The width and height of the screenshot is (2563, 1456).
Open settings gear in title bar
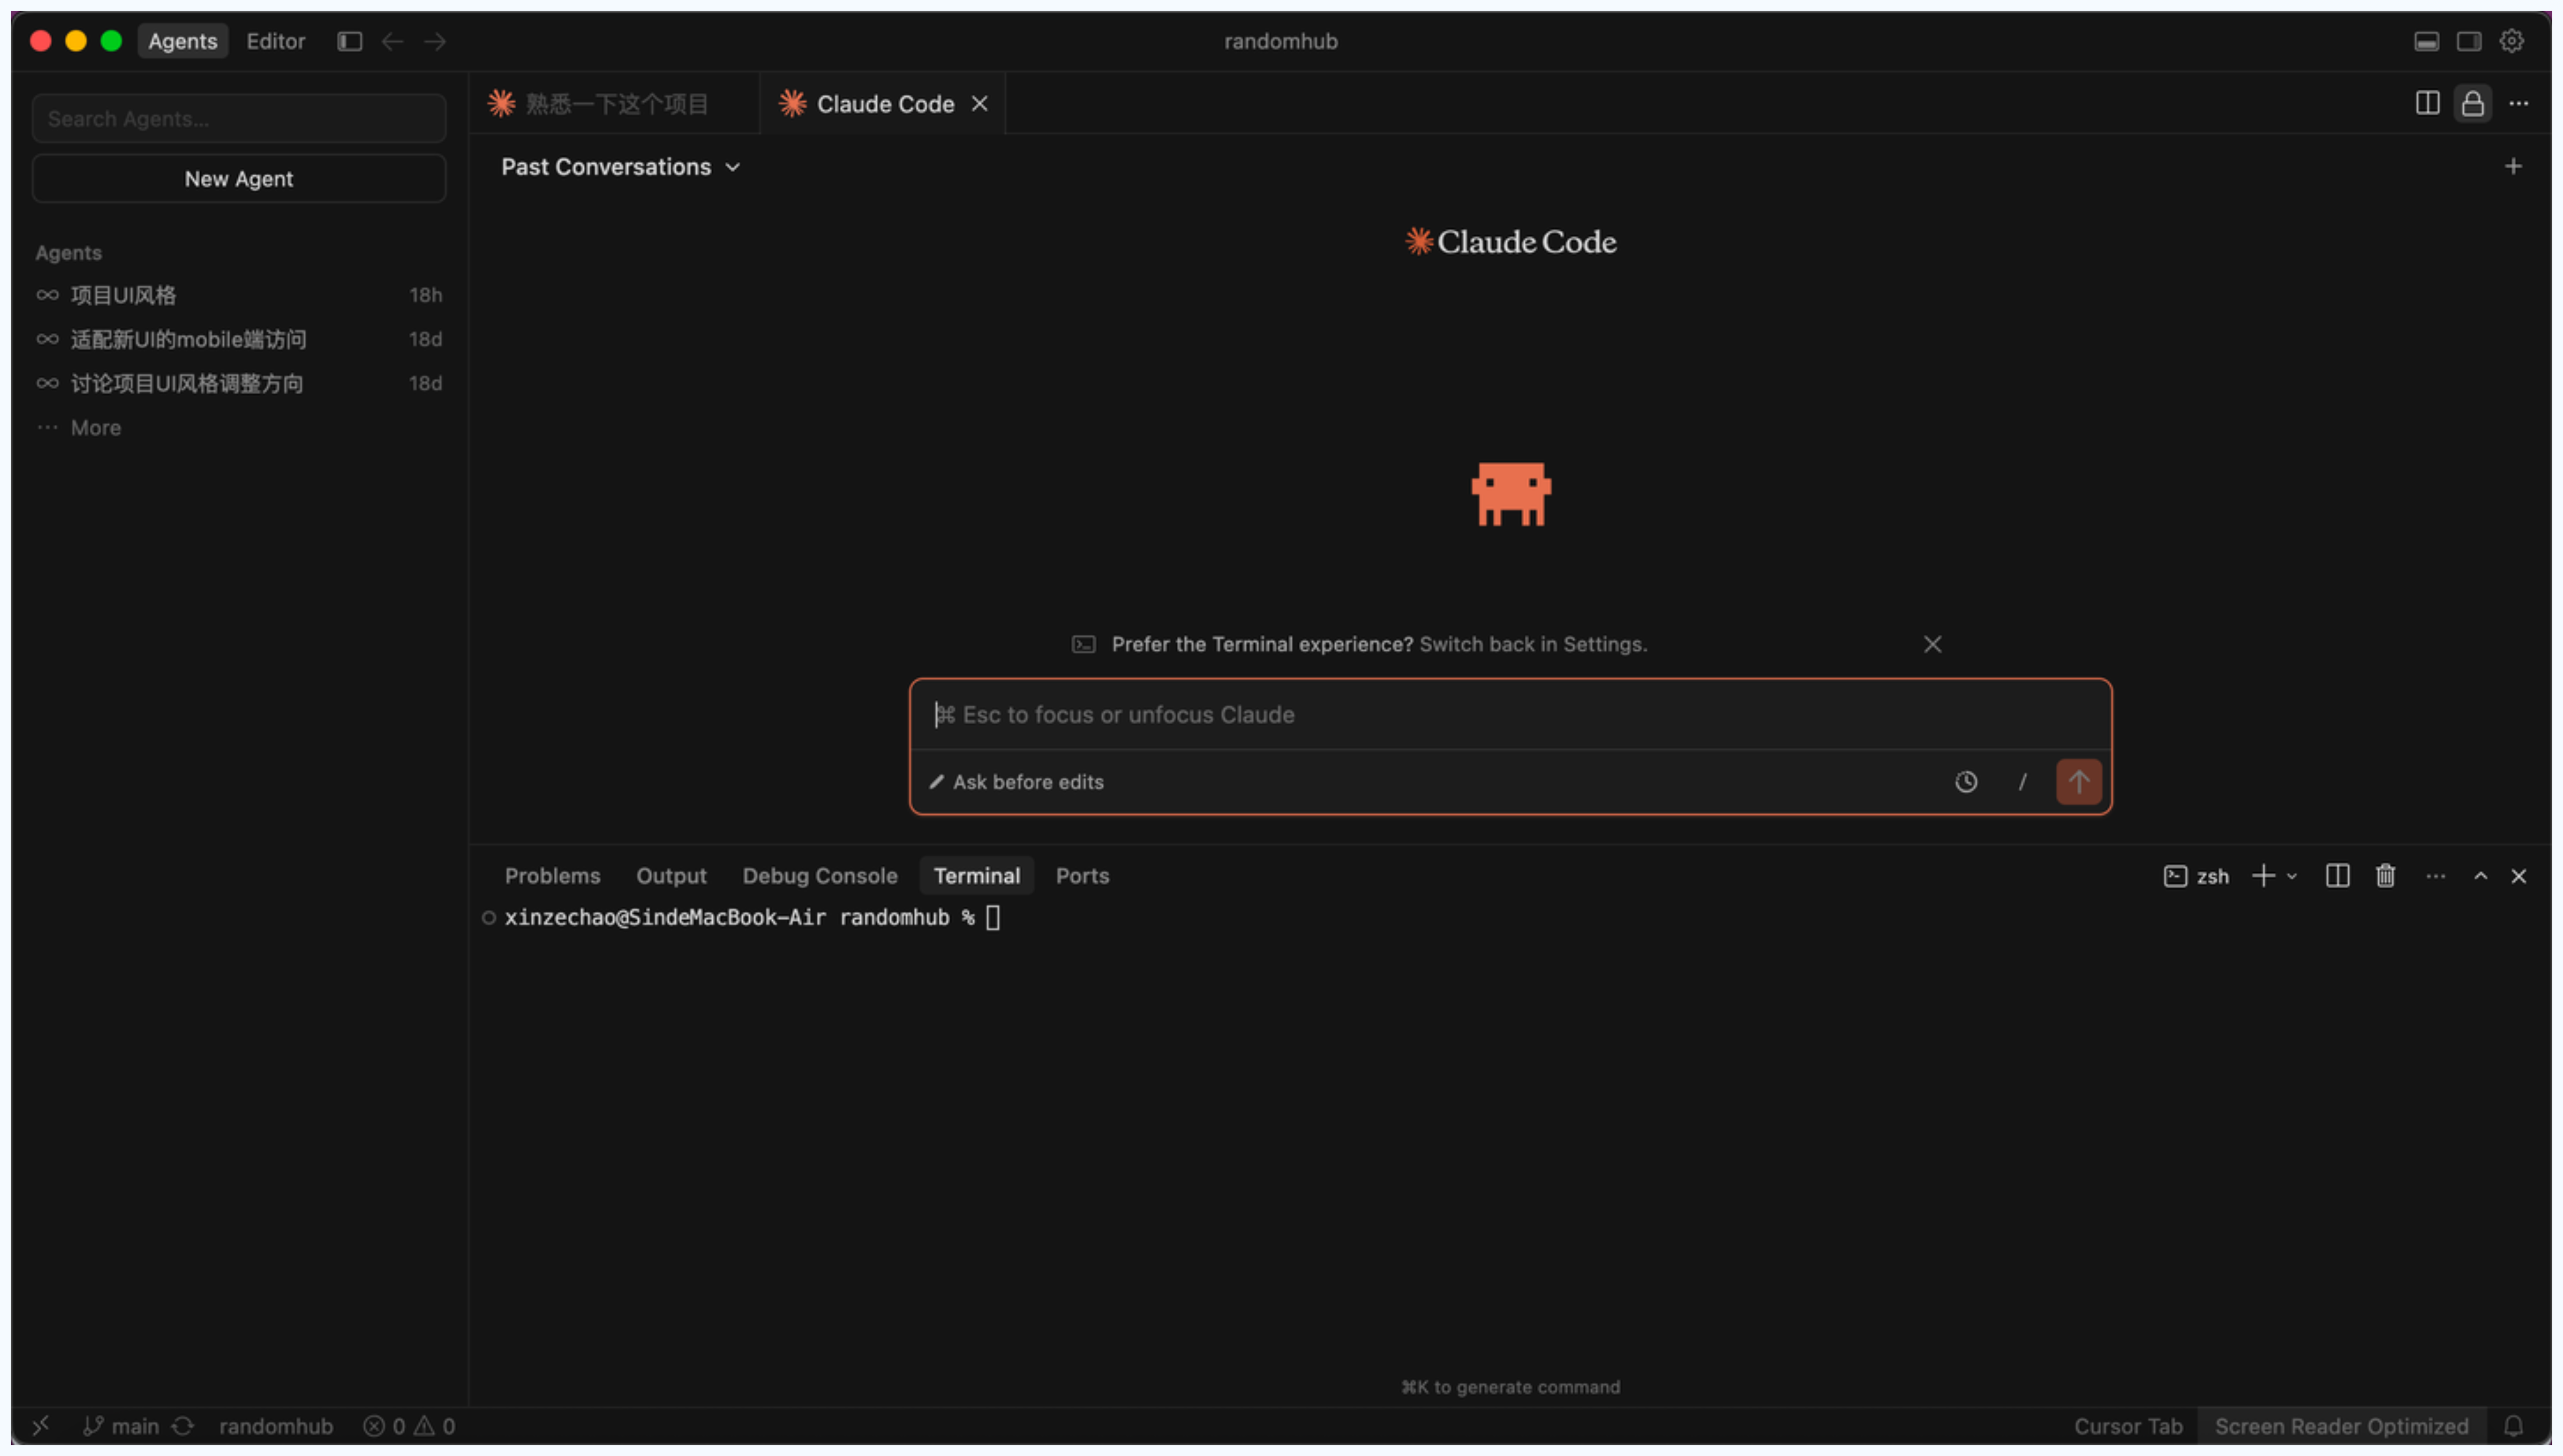coord(2512,41)
